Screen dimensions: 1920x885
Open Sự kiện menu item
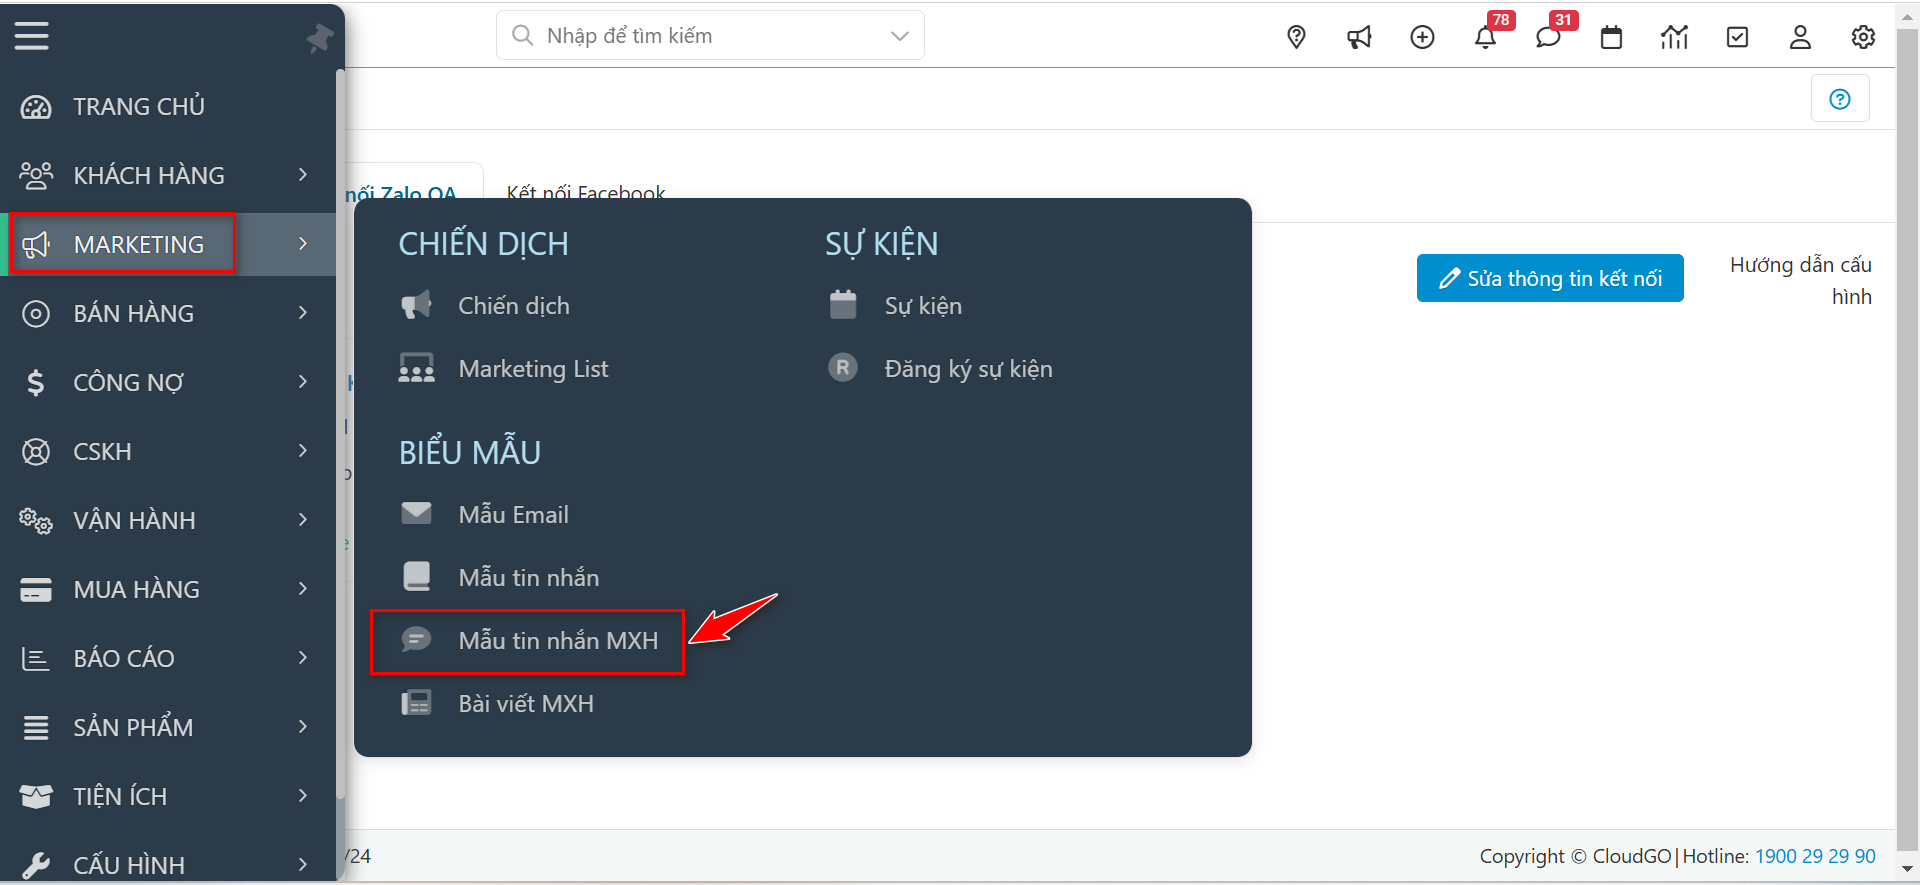[923, 306]
